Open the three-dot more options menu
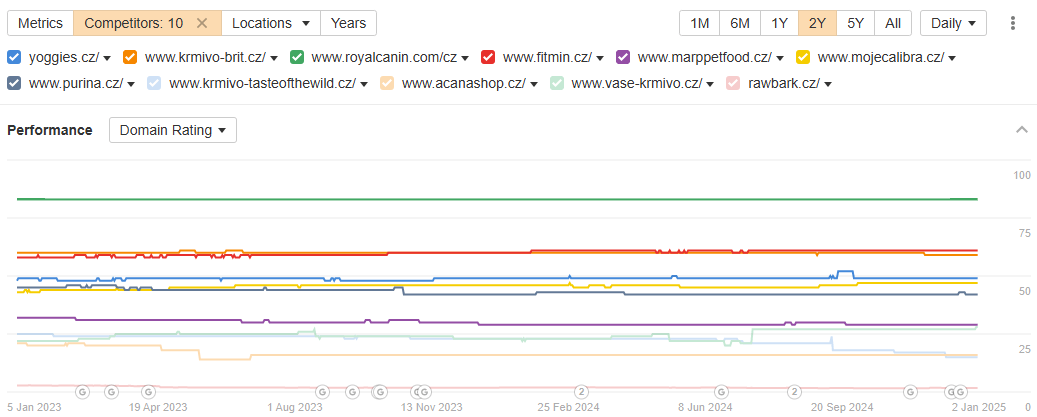1037x417 pixels. [1013, 23]
